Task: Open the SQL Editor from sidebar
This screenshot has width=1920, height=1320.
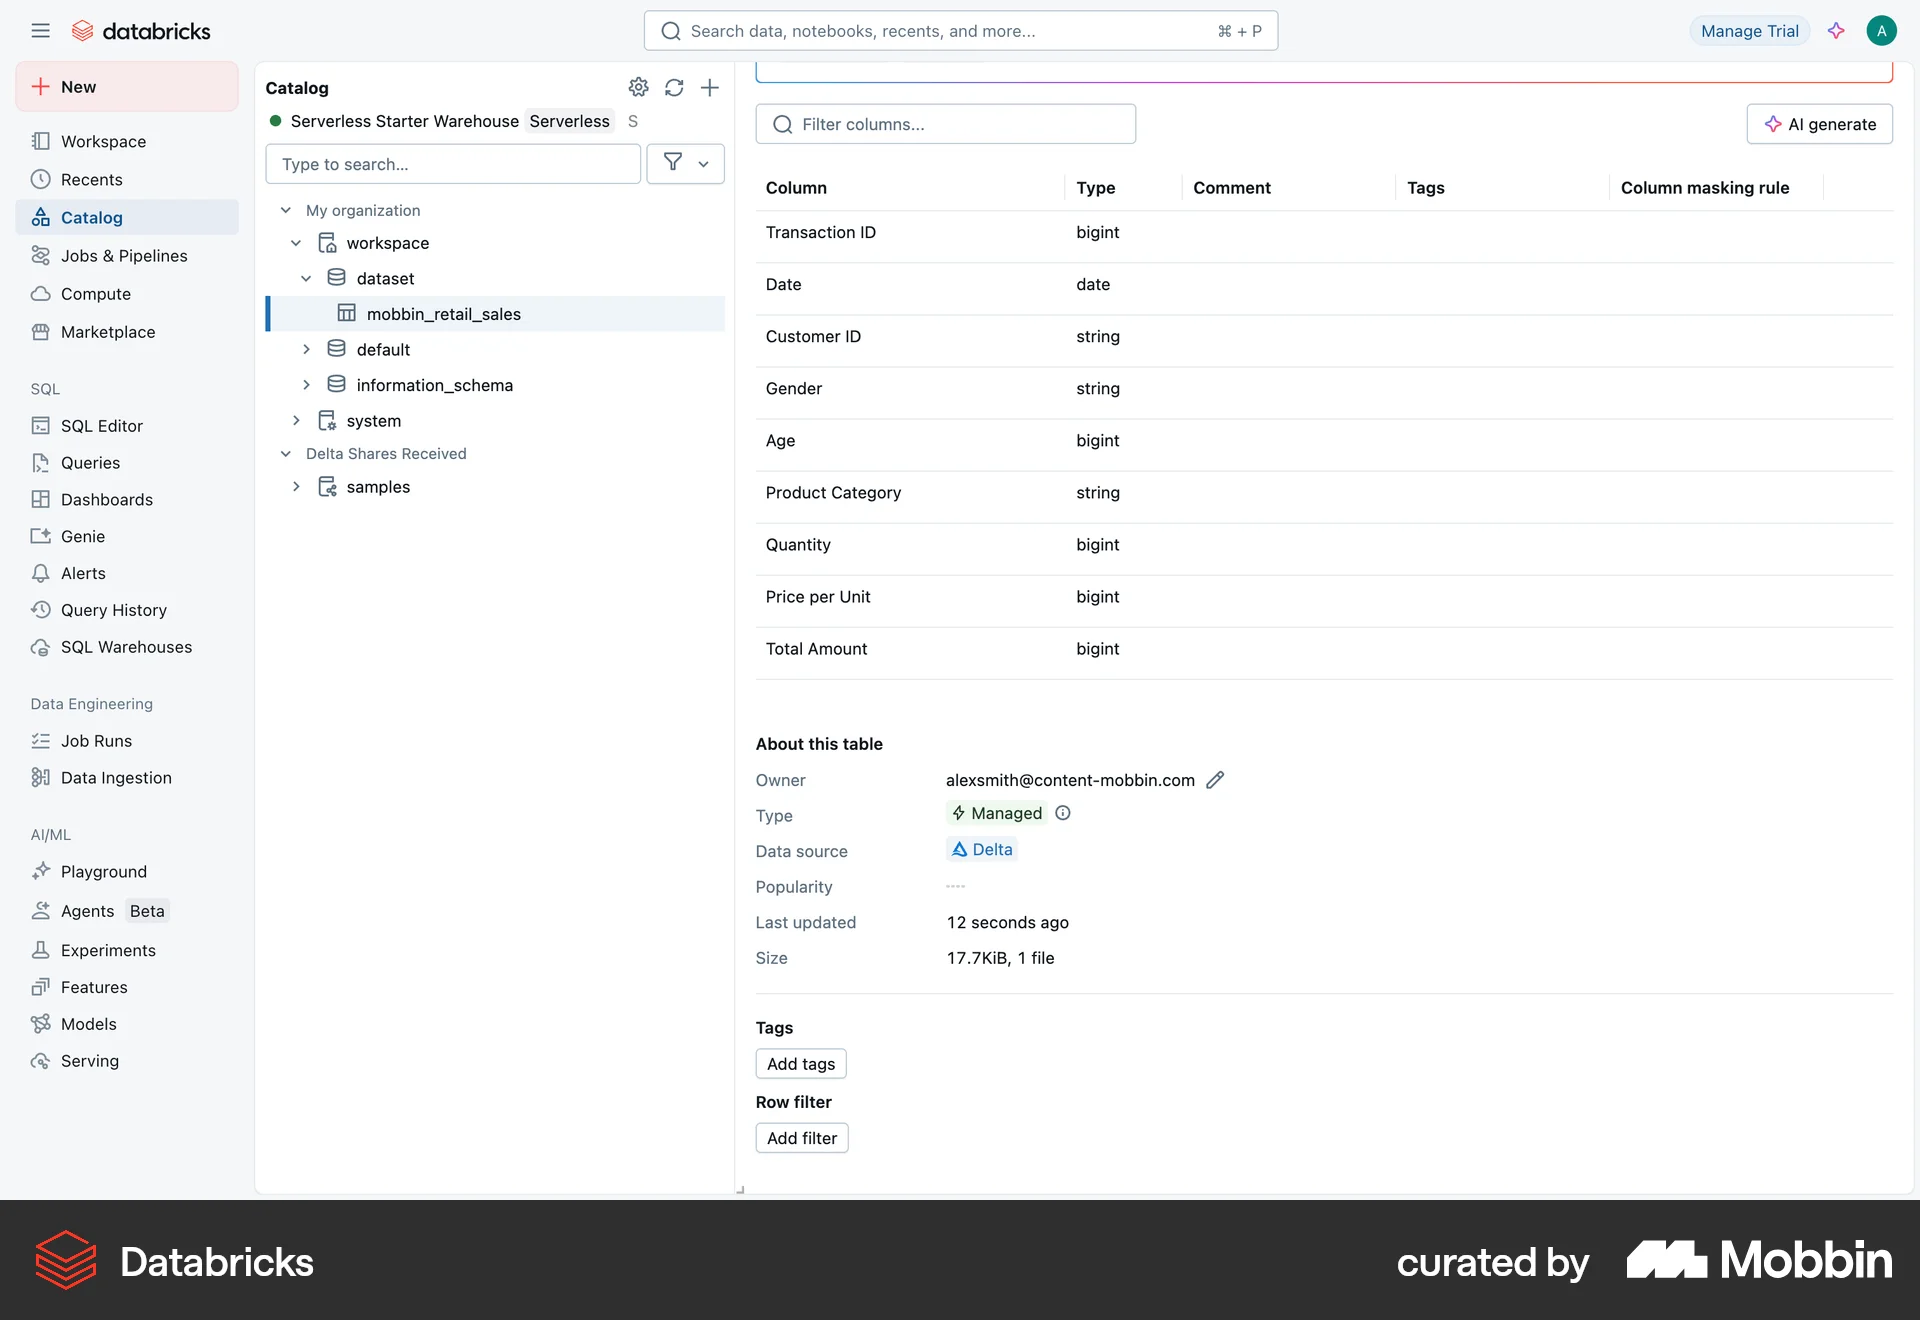Action: [x=100, y=425]
